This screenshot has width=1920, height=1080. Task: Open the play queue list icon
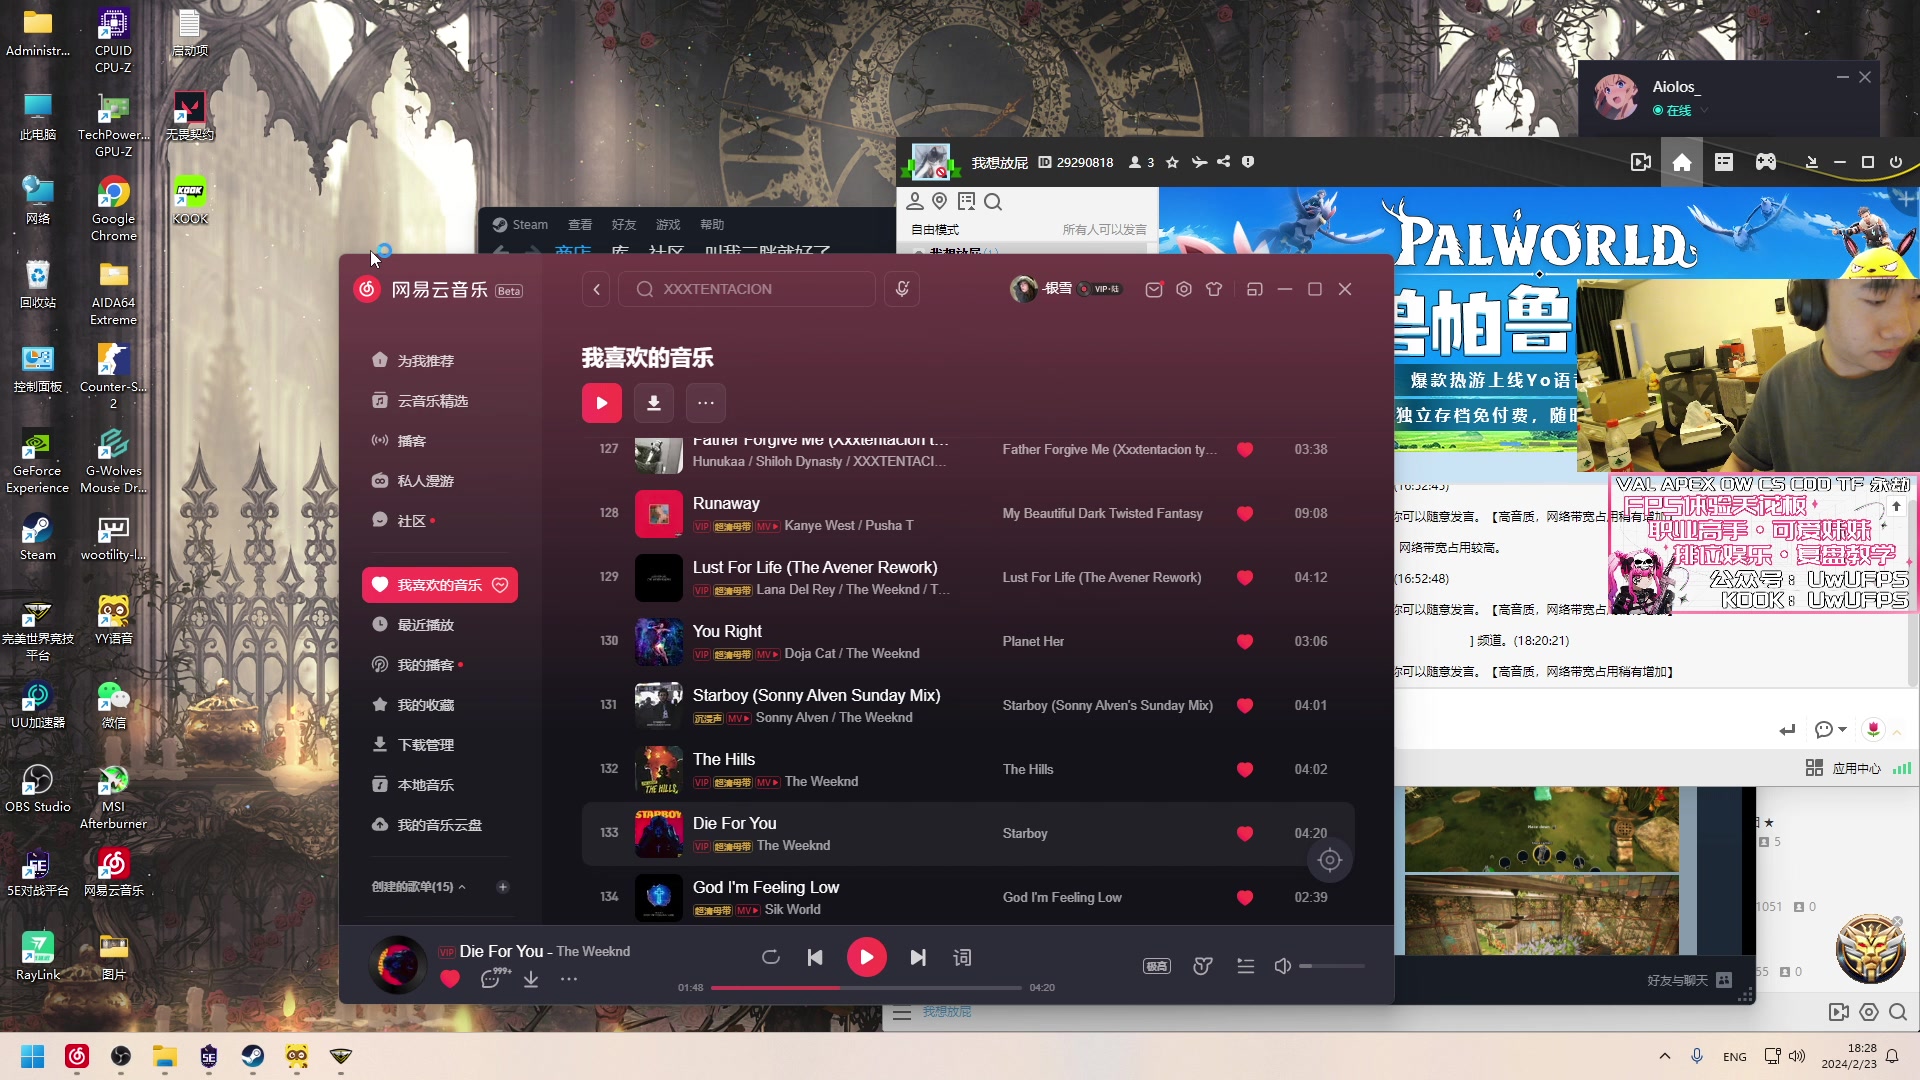(x=1246, y=966)
